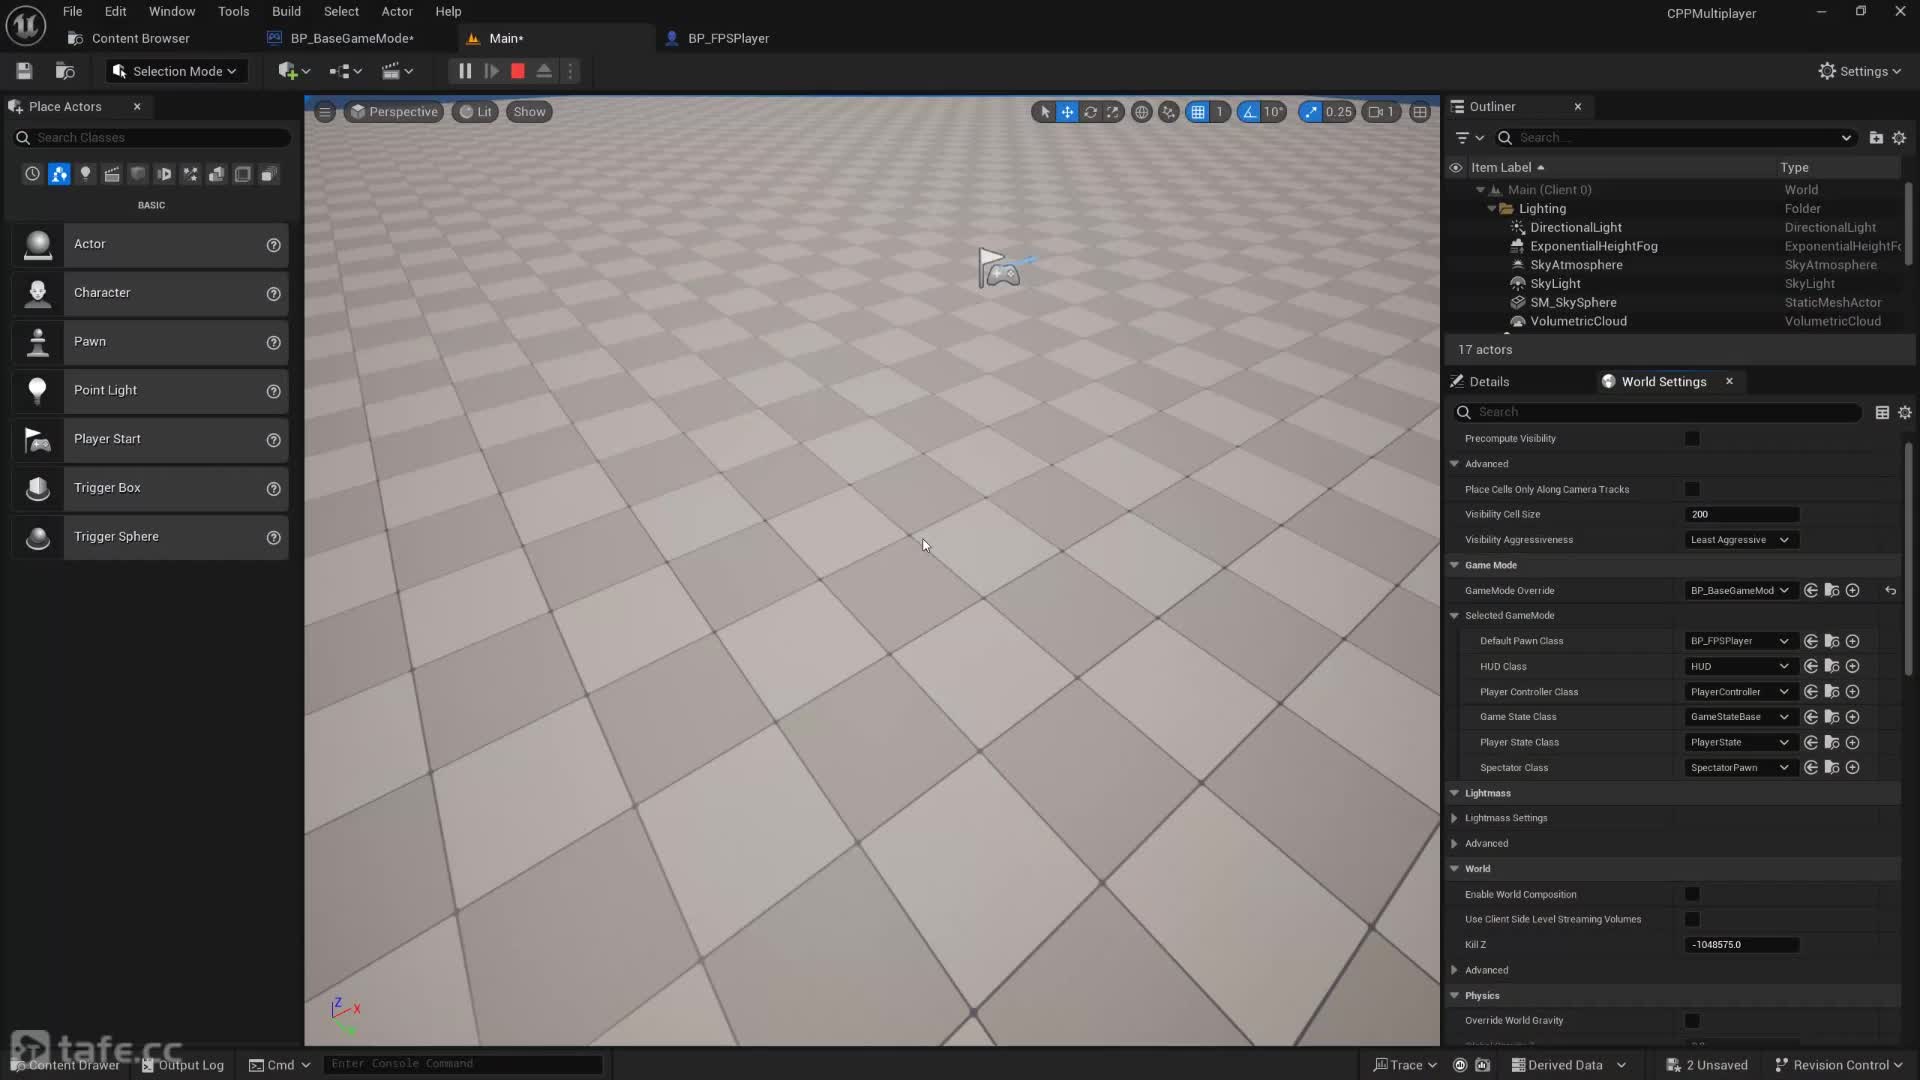Show recently placed actors category
This screenshot has height=1080, width=1920.
click(32, 174)
